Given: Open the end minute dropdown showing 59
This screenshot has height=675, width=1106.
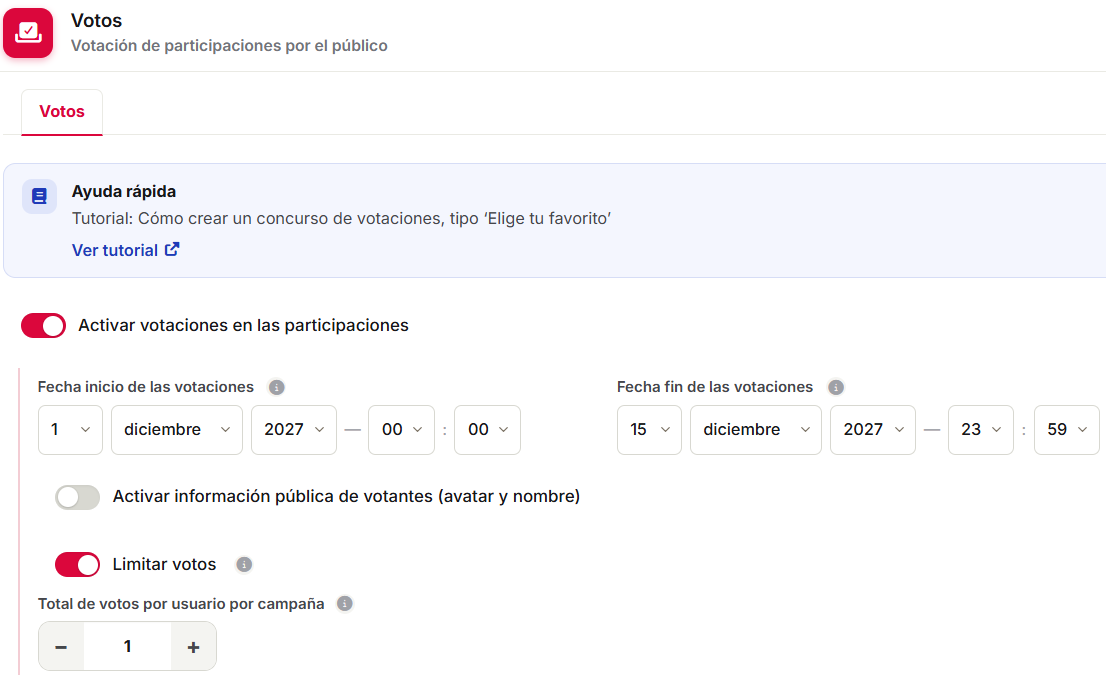Looking at the screenshot, I should click(x=1066, y=430).
